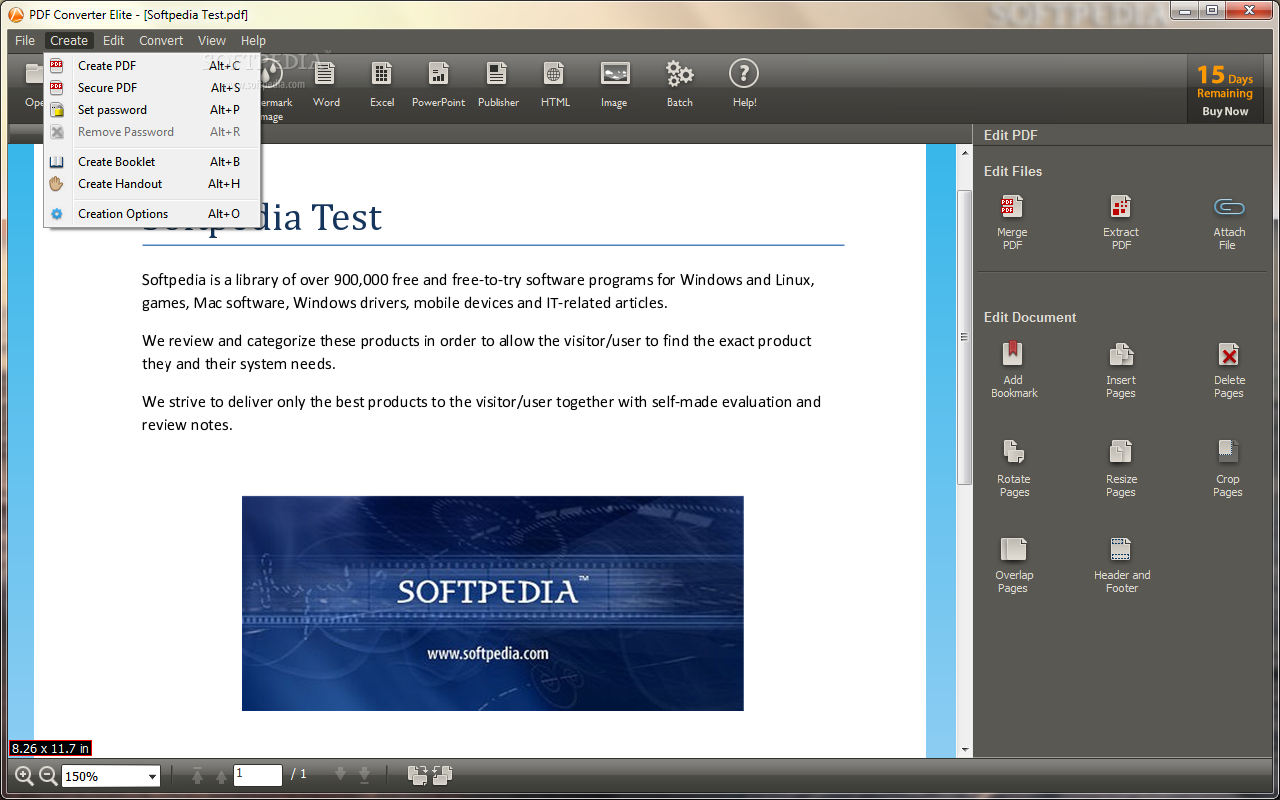Convert to Excel using the toolbar icon
1280x800 pixels.
coord(382,74)
